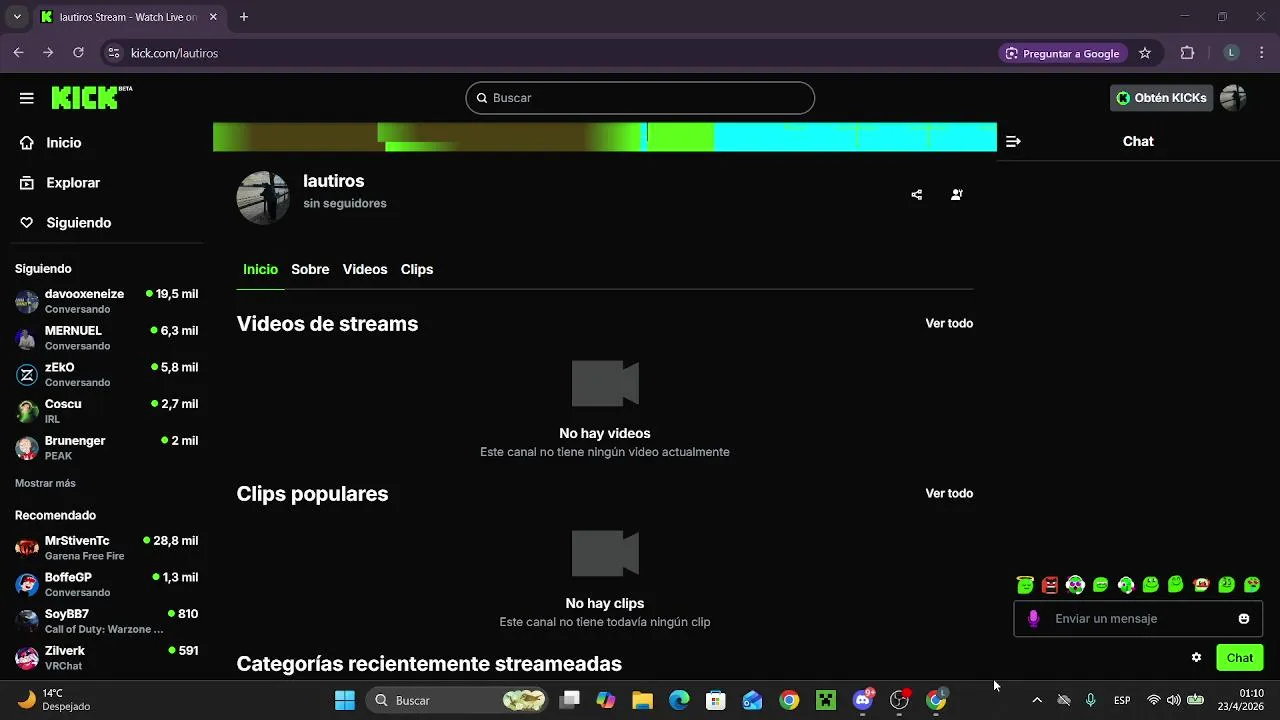1280x720 pixels.
Task: Open recommended SoyBB7 channel
Action: (107, 621)
